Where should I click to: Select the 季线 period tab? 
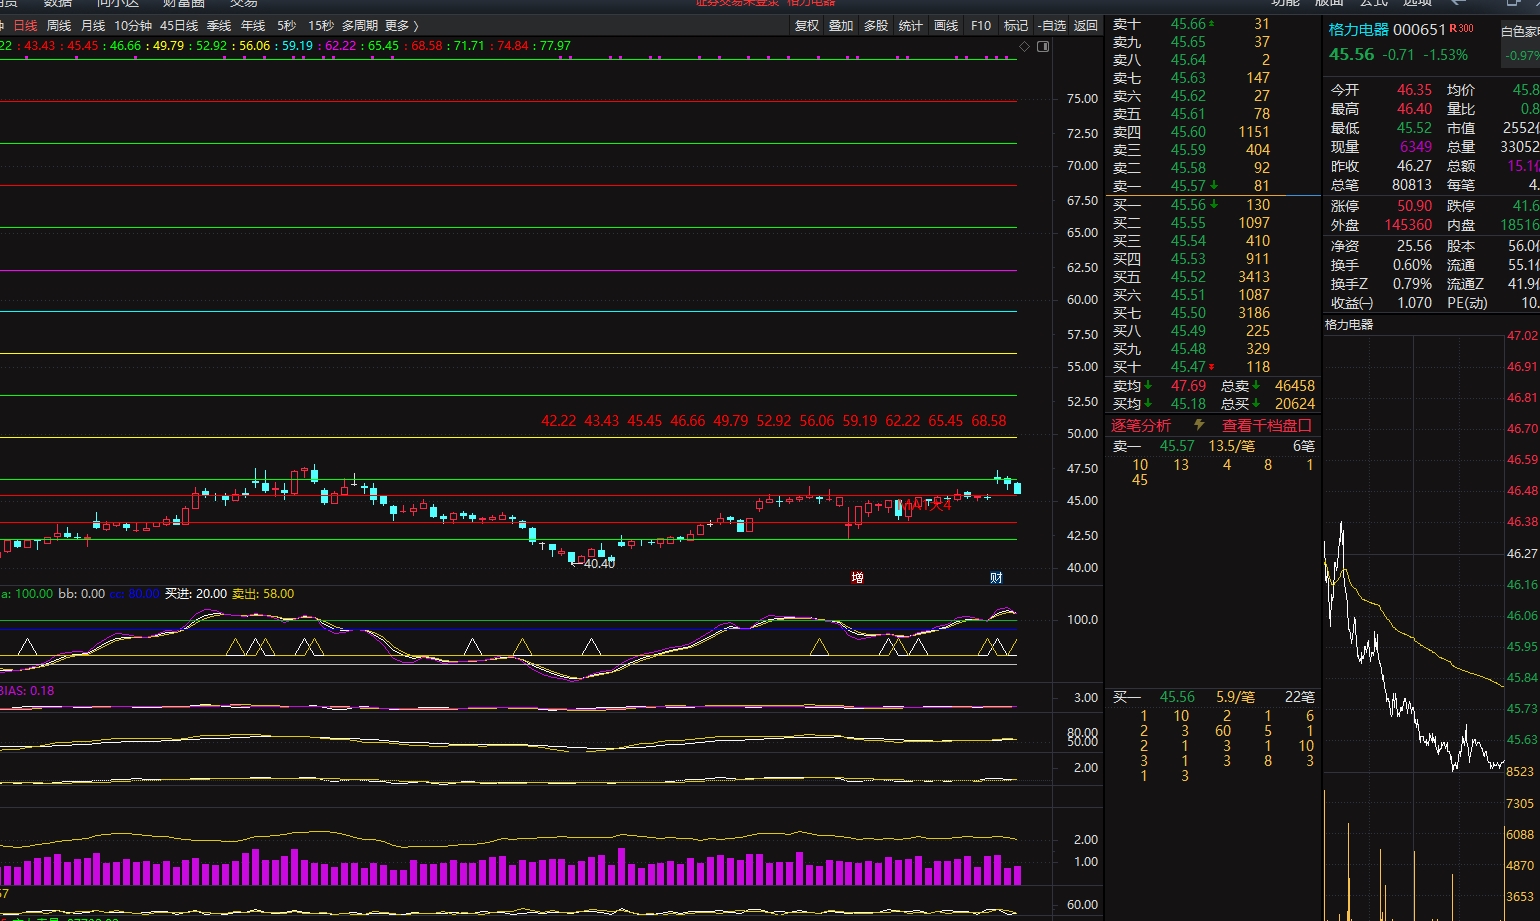(x=219, y=25)
